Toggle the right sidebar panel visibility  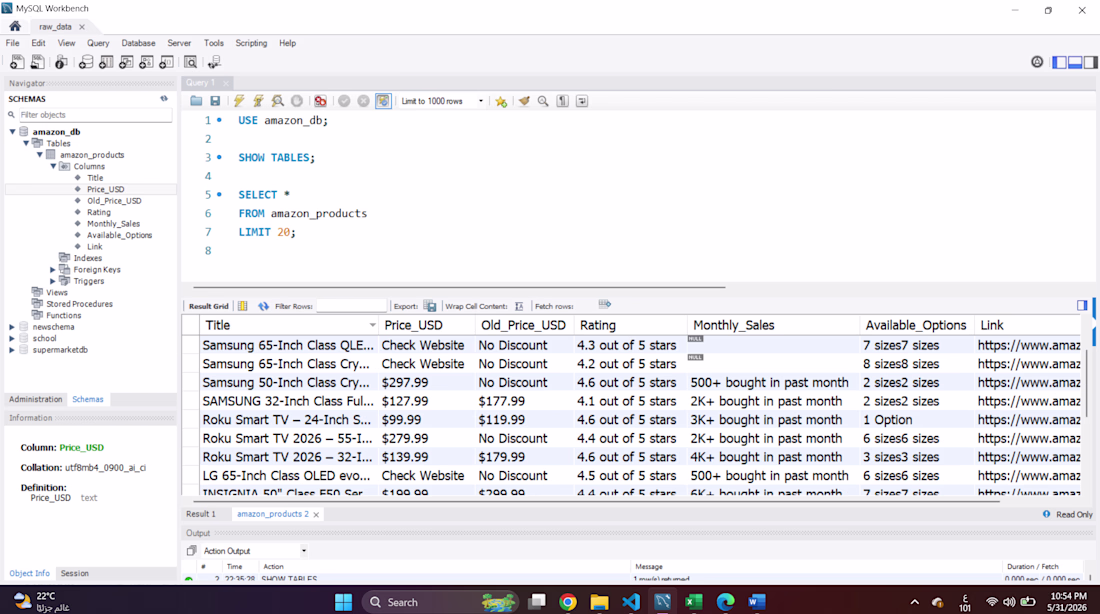tap(1090, 62)
